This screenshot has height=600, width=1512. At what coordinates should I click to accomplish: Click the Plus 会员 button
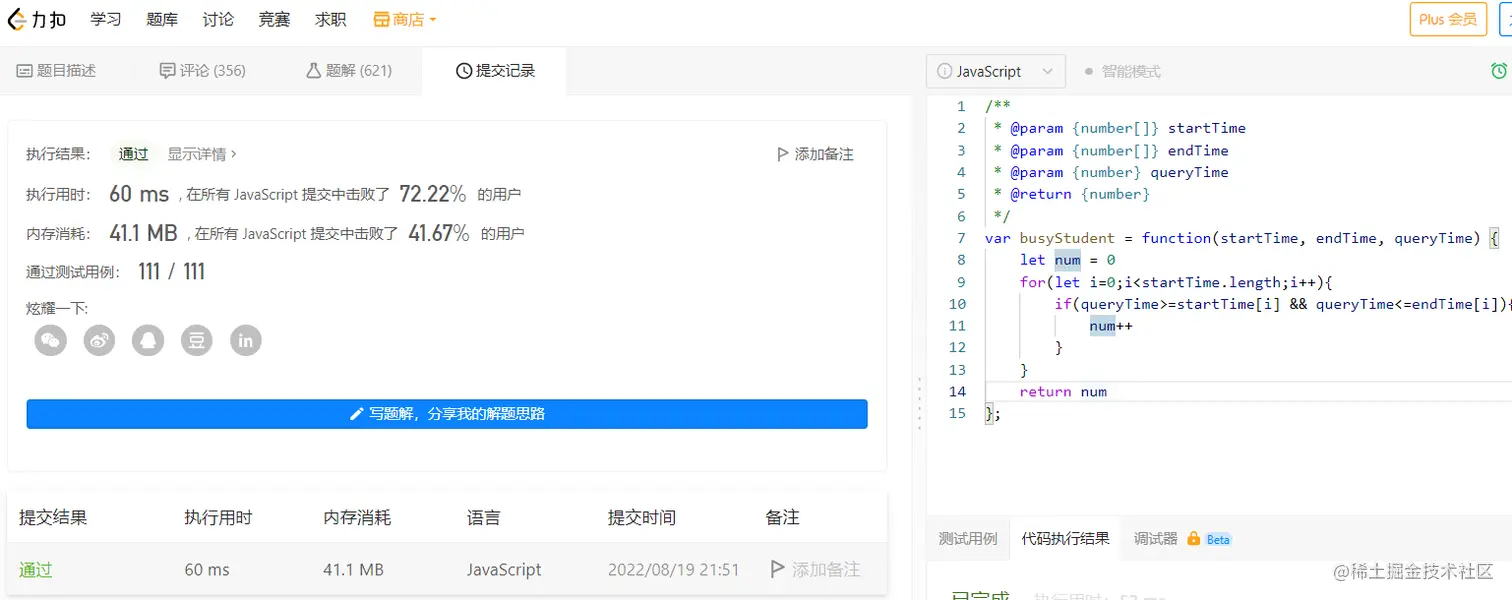click(1448, 19)
